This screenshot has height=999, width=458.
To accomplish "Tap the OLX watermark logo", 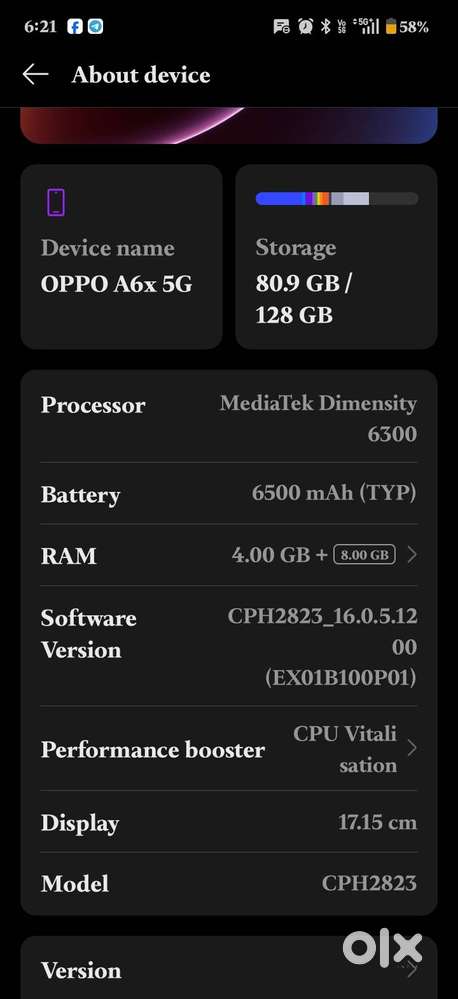I will pyautogui.click(x=382, y=948).
